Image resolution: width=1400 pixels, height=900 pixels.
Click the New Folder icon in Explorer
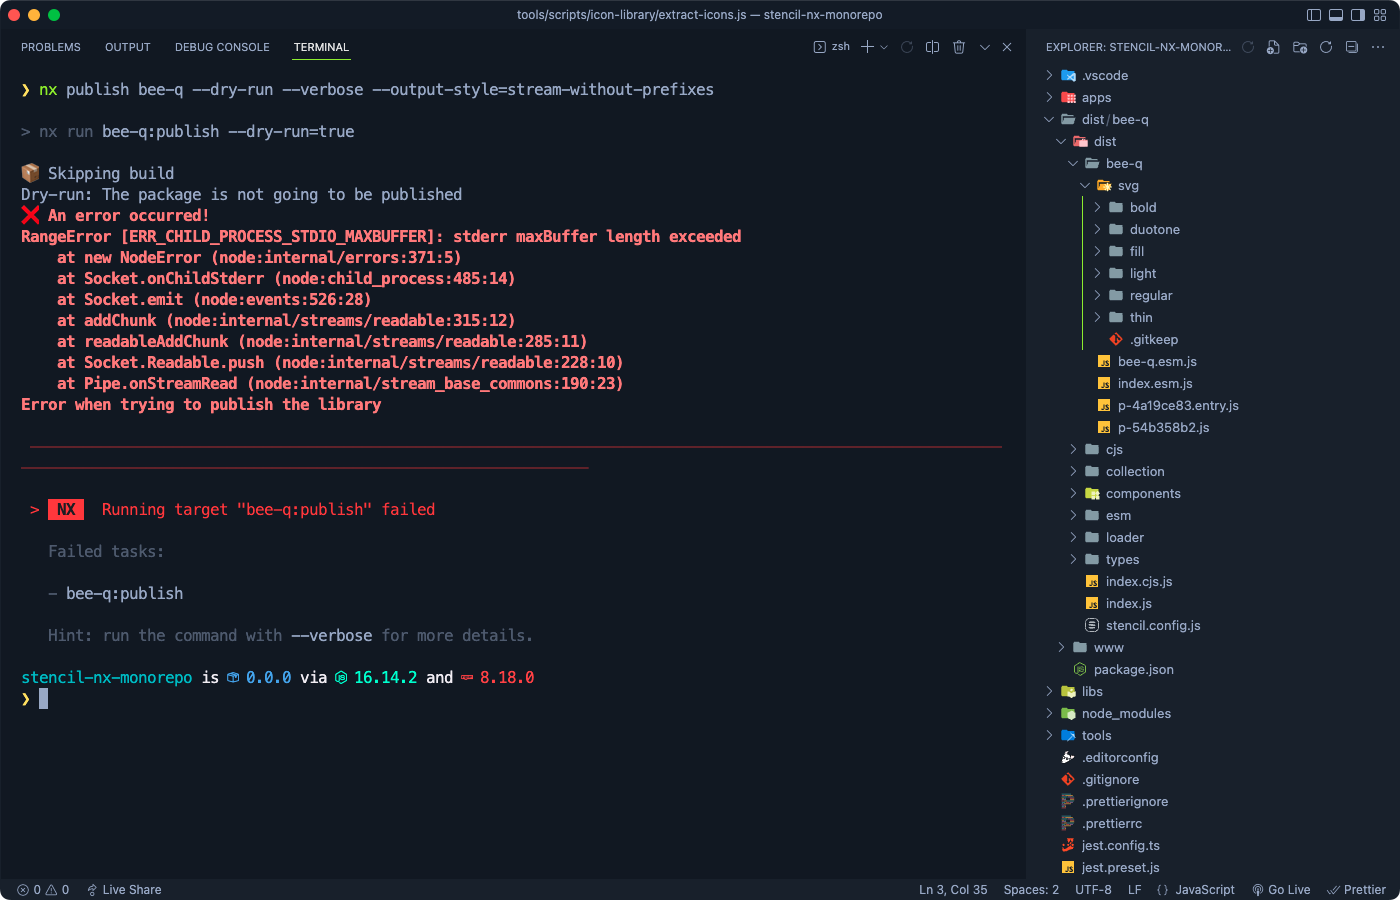coord(1299,46)
